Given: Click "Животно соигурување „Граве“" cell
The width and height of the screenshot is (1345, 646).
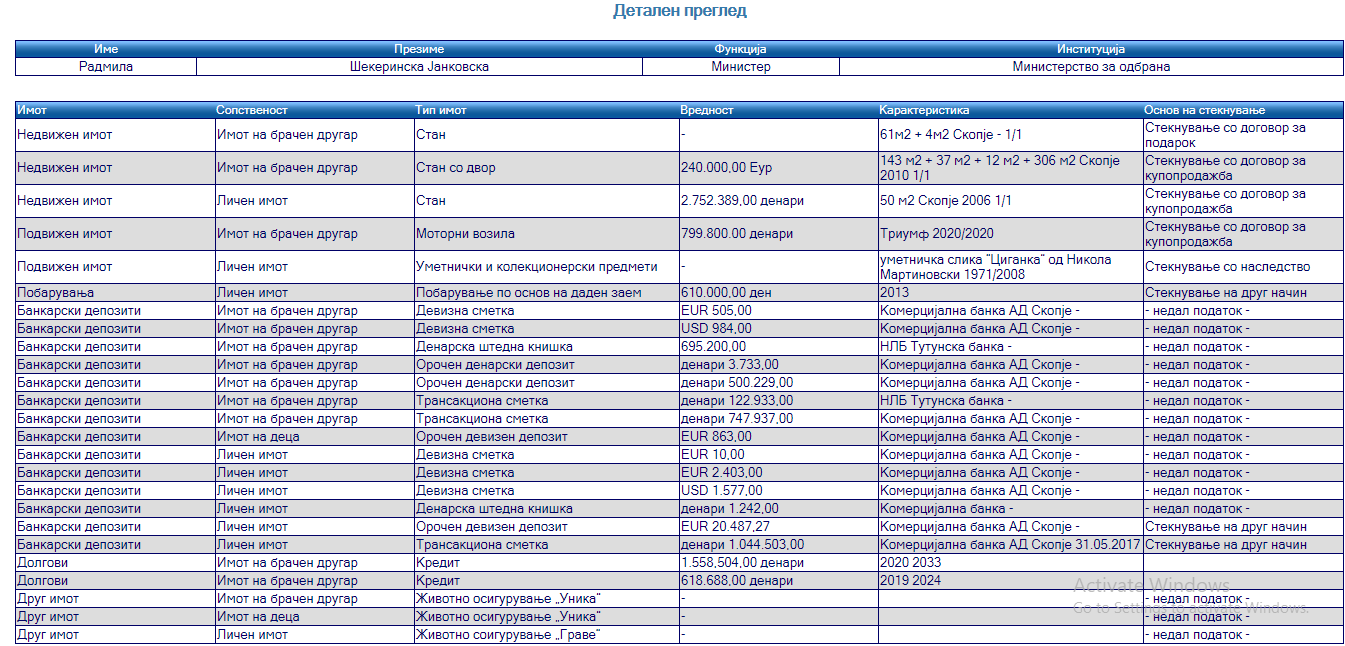Looking at the screenshot, I should [547, 635].
